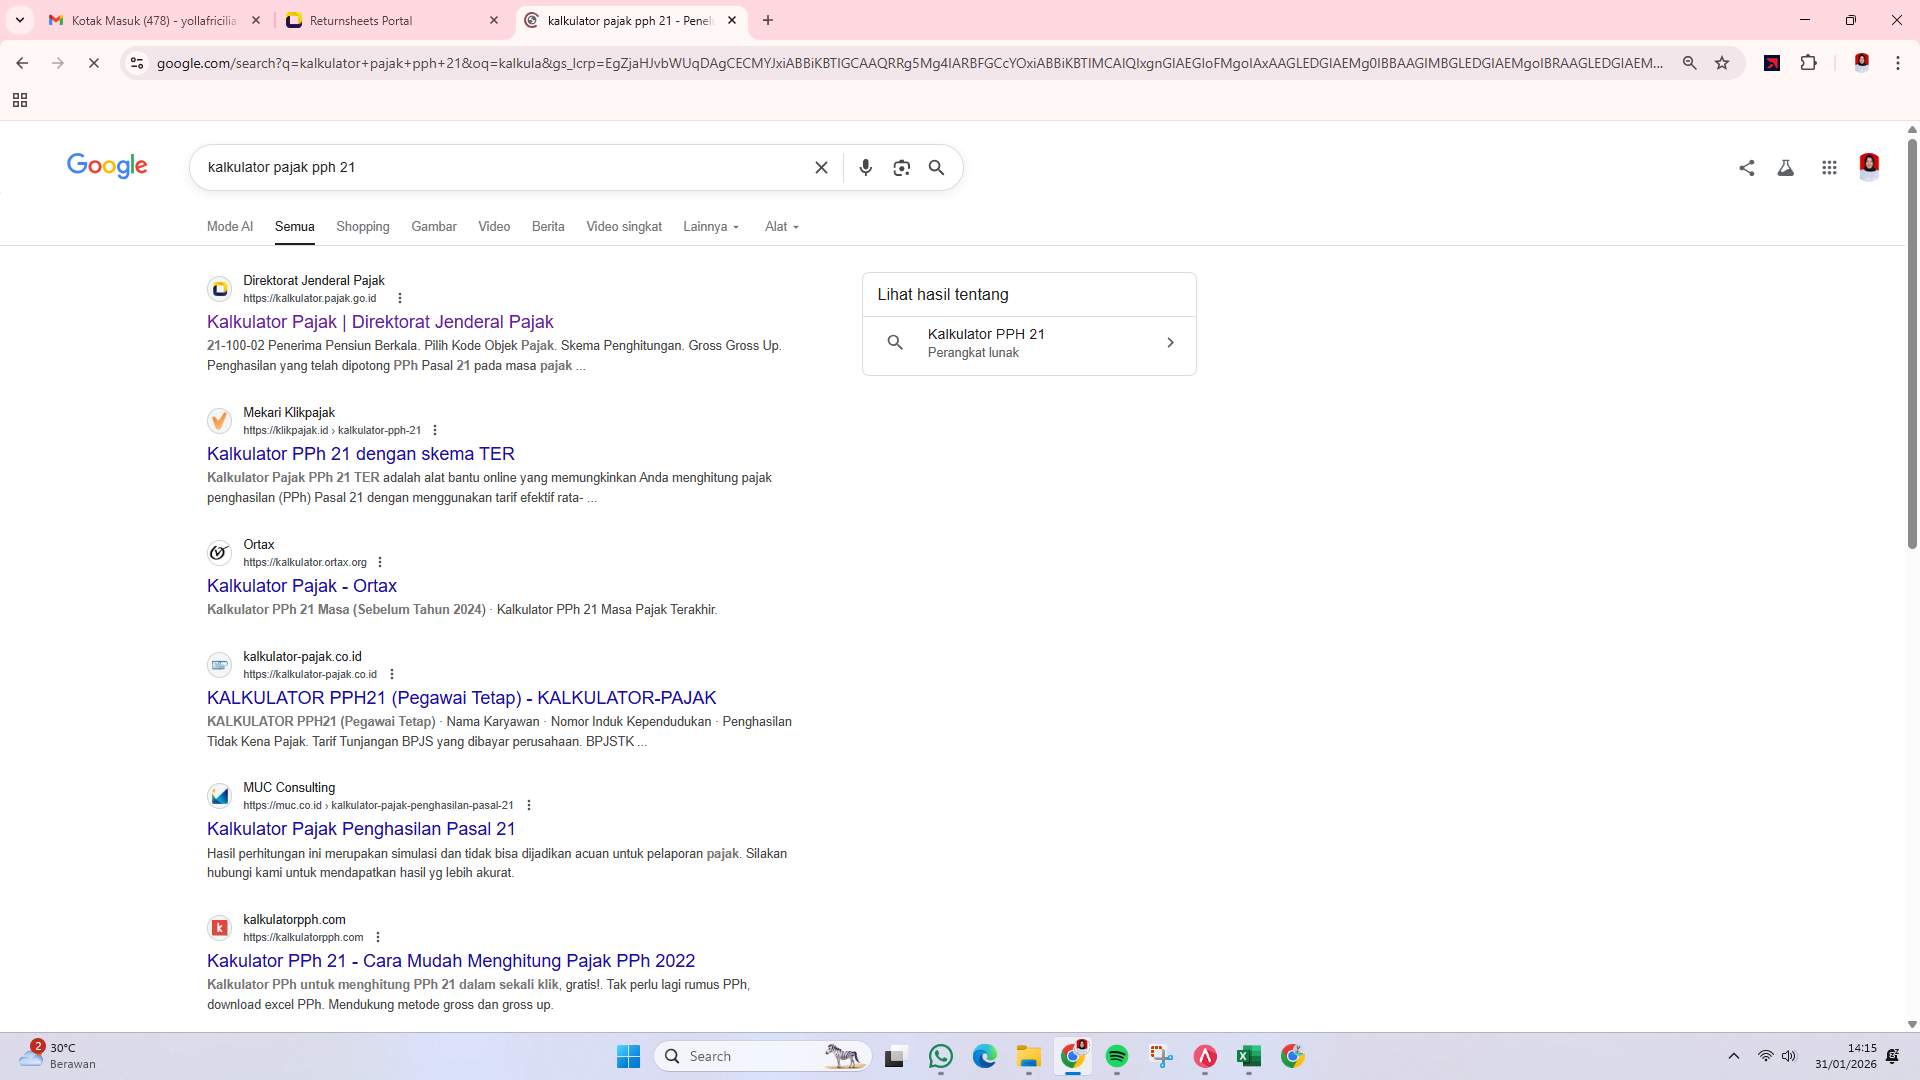Open Kalkulator PPh 21 dengan skema TER
Image resolution: width=1920 pixels, height=1080 pixels.
coord(360,454)
